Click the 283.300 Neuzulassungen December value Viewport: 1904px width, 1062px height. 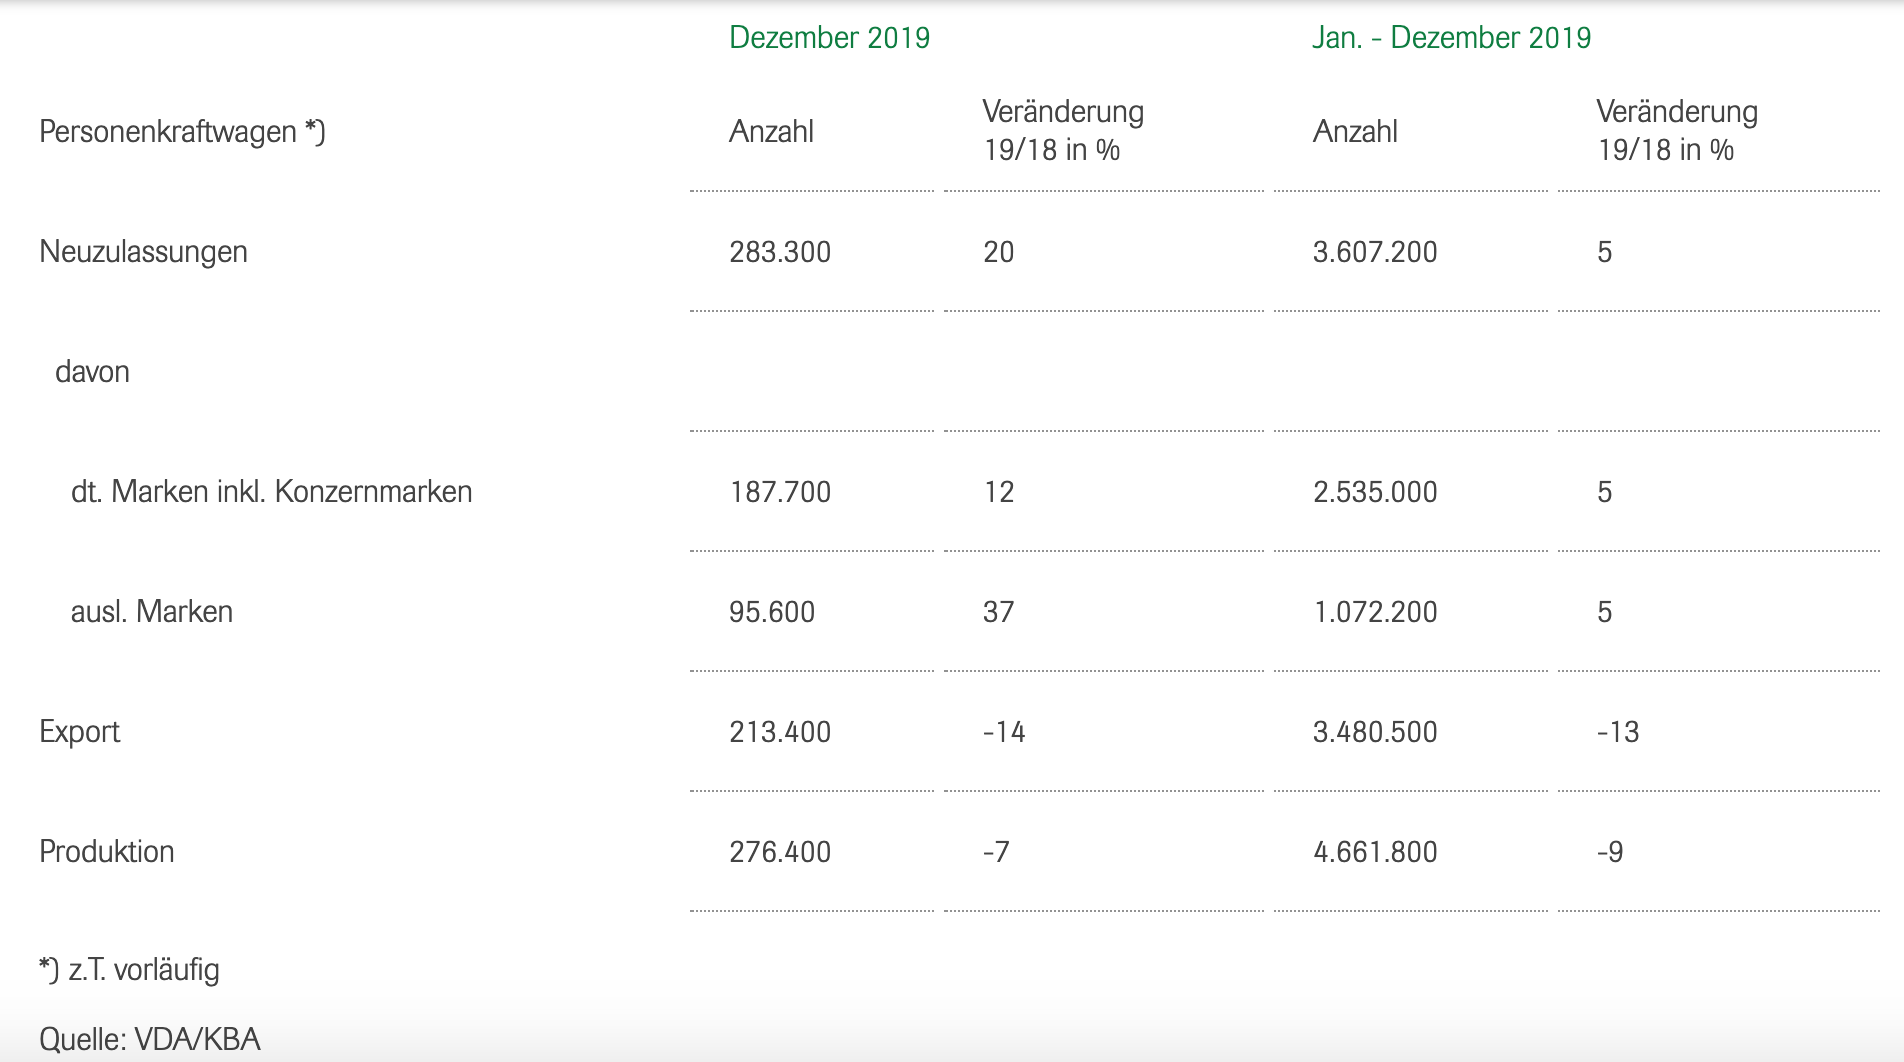click(780, 252)
